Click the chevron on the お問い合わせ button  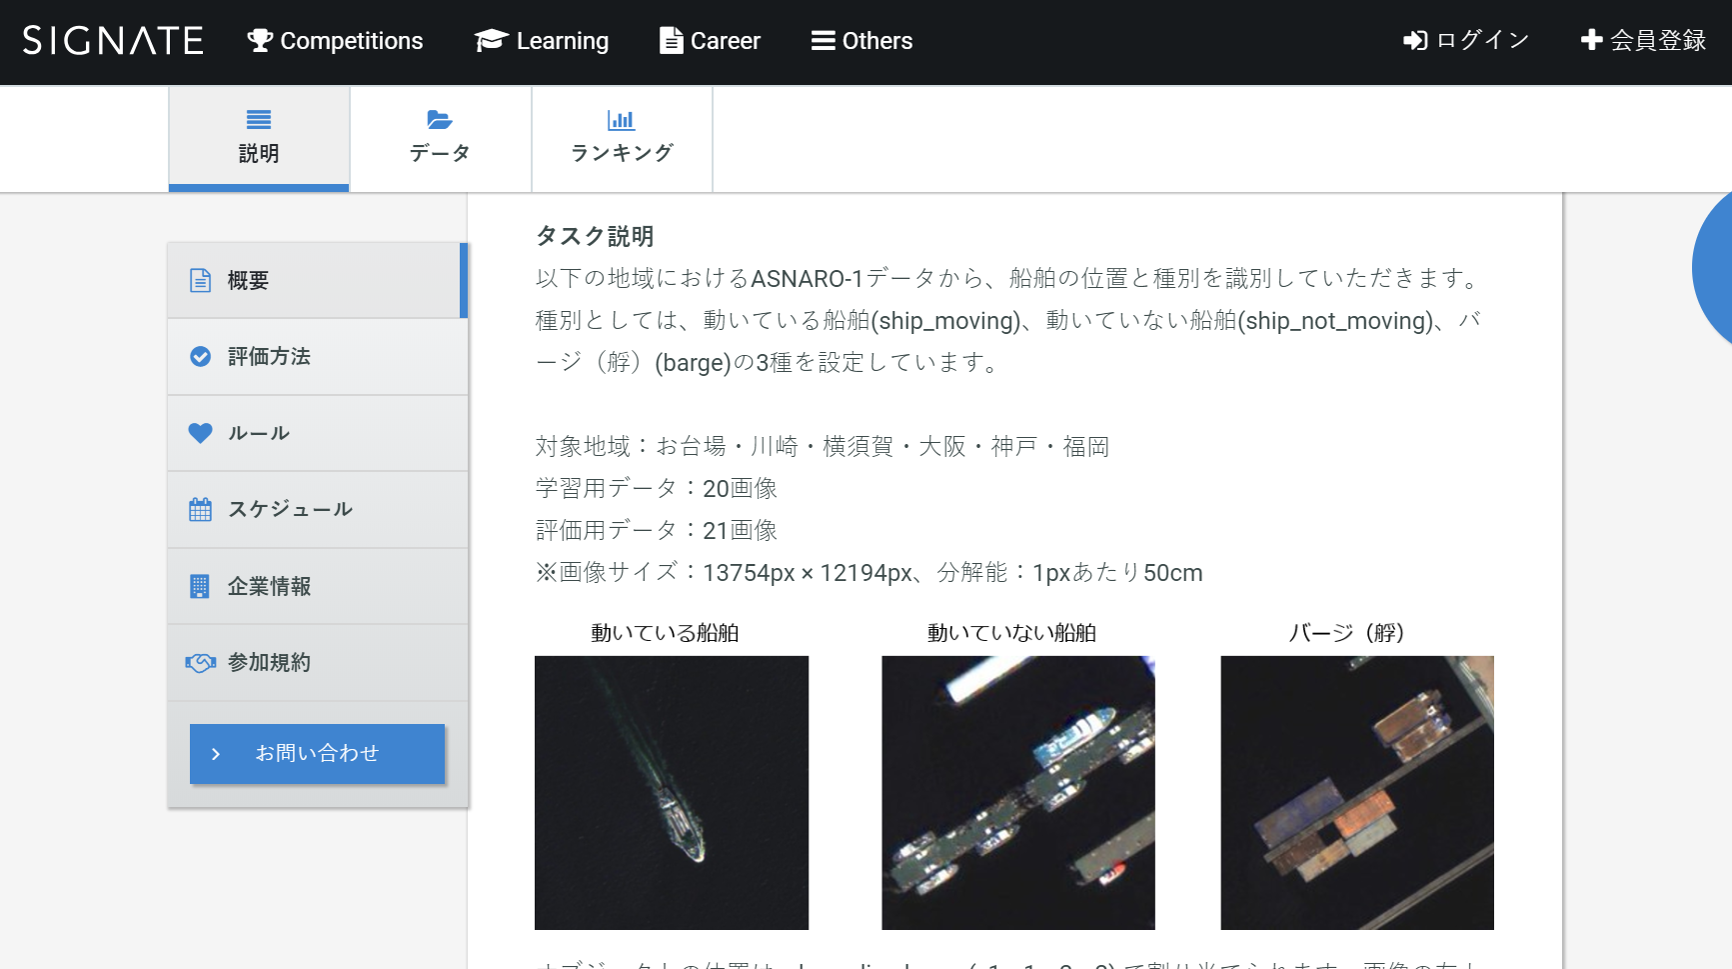(216, 754)
